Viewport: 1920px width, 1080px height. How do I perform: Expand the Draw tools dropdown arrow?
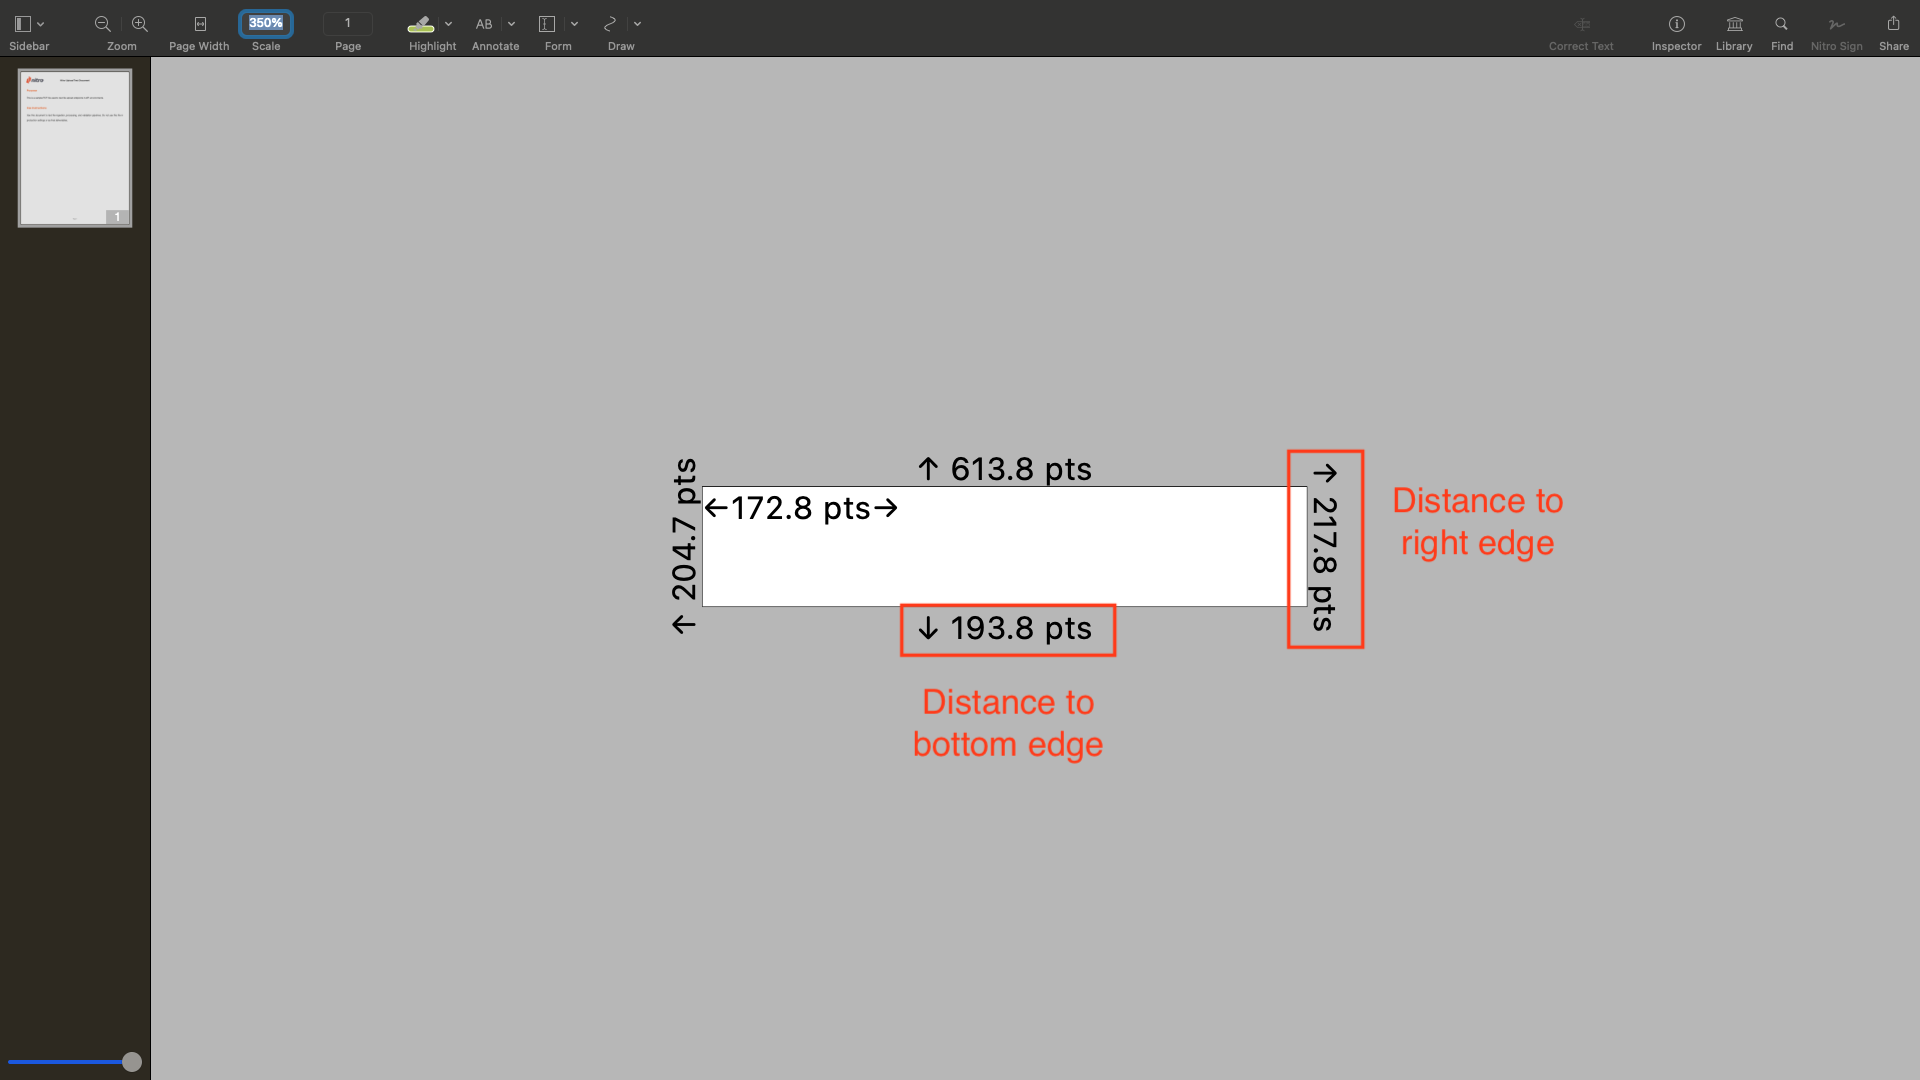[637, 24]
